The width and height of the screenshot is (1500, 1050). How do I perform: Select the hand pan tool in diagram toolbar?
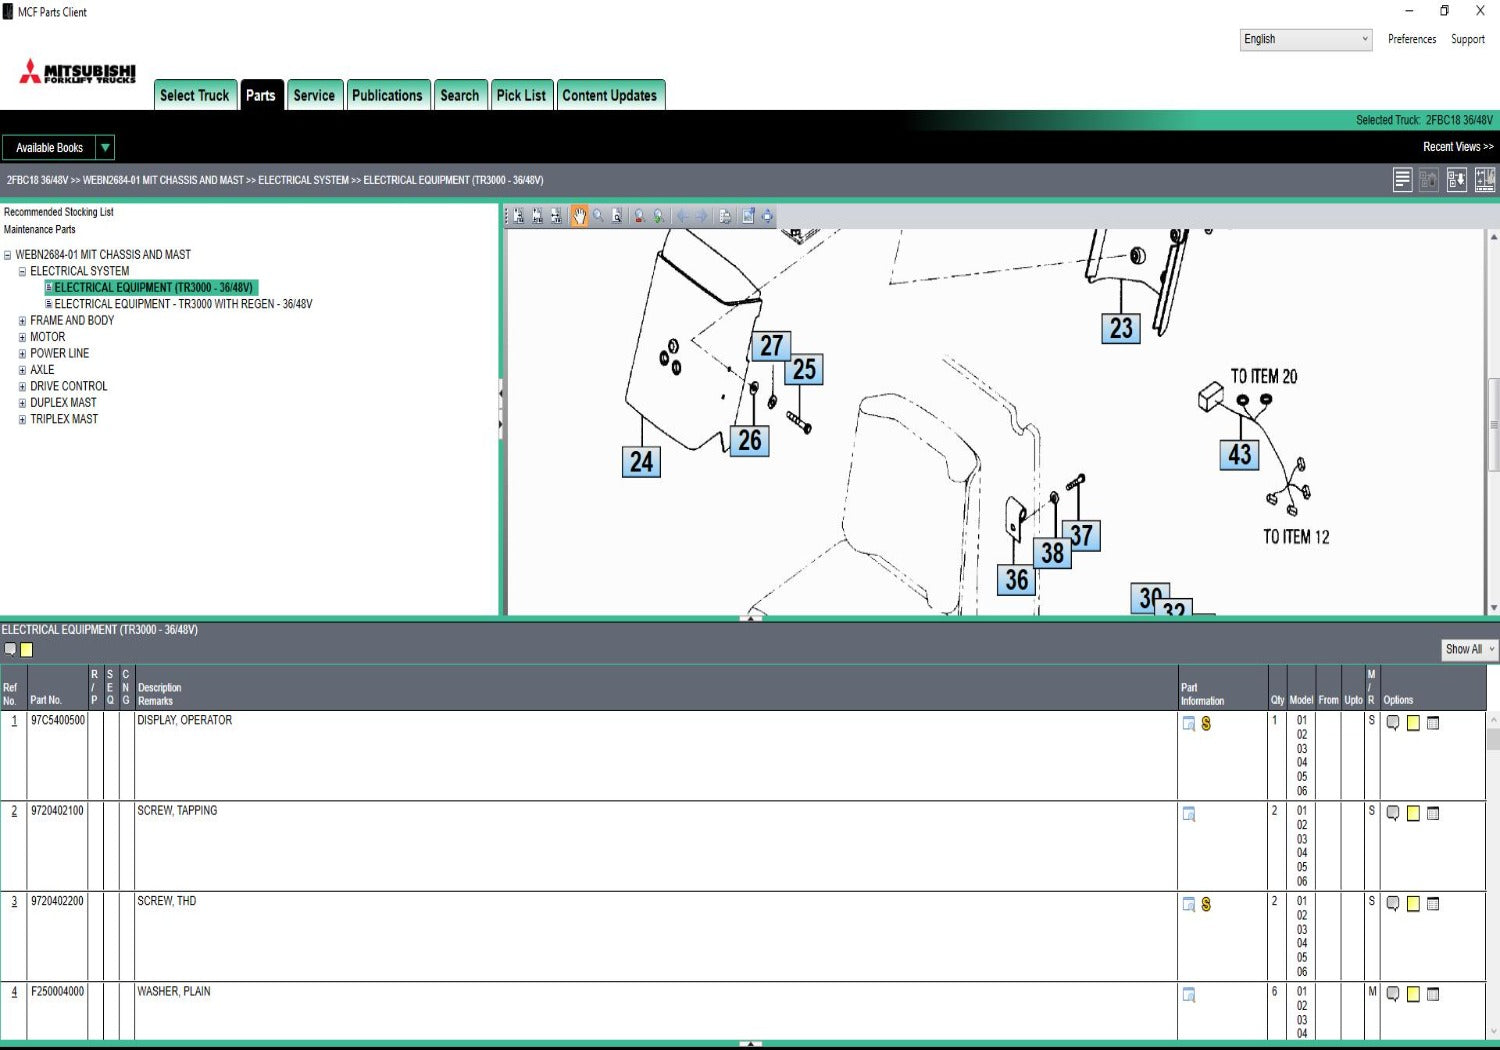tap(579, 216)
